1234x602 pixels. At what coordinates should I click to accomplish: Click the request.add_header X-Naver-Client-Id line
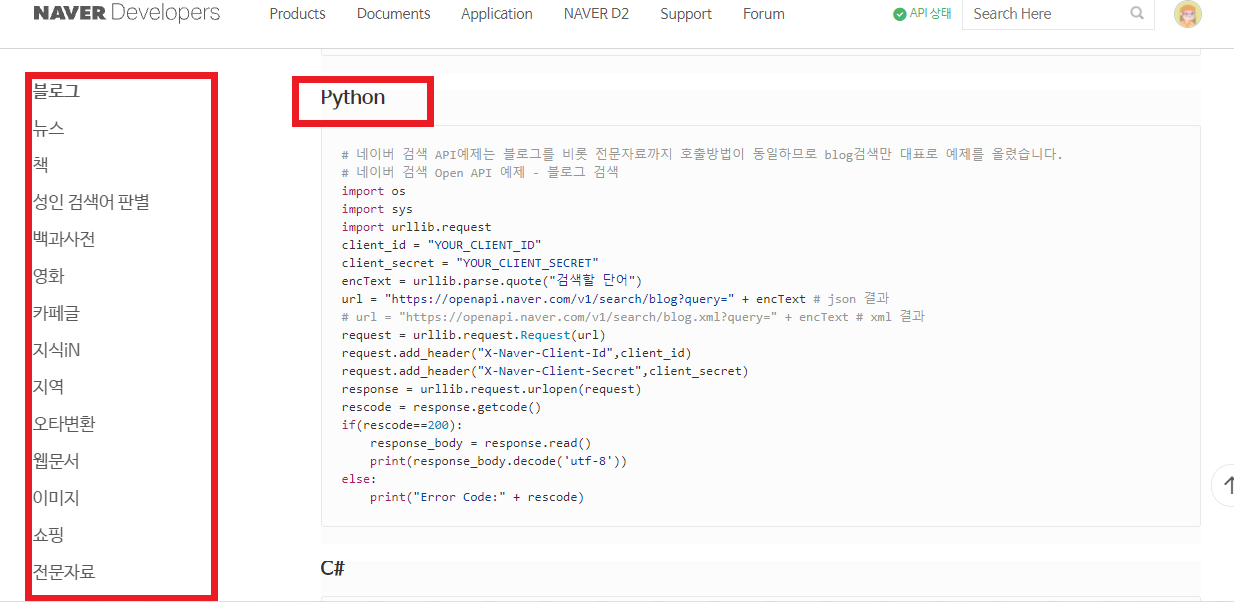[516, 353]
